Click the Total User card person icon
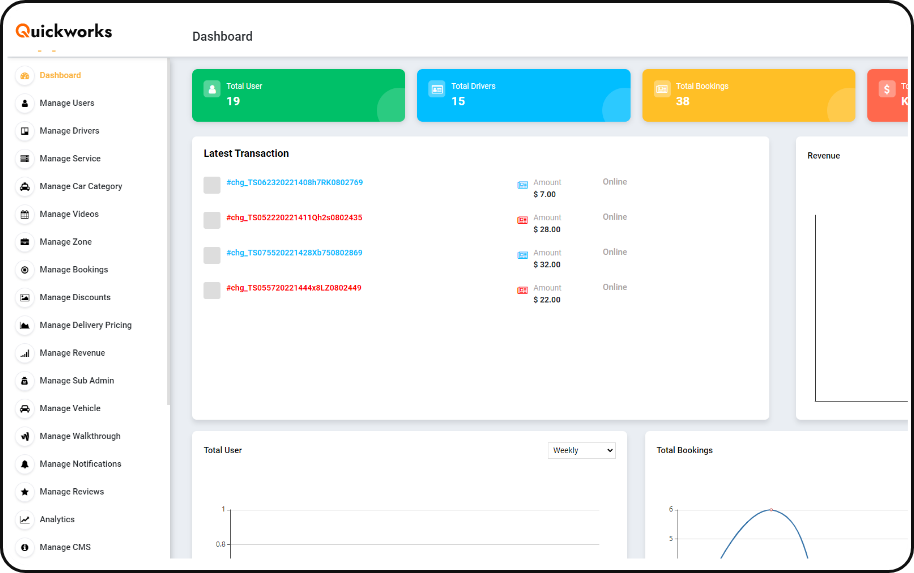This screenshot has height=573, width=914. (212, 89)
